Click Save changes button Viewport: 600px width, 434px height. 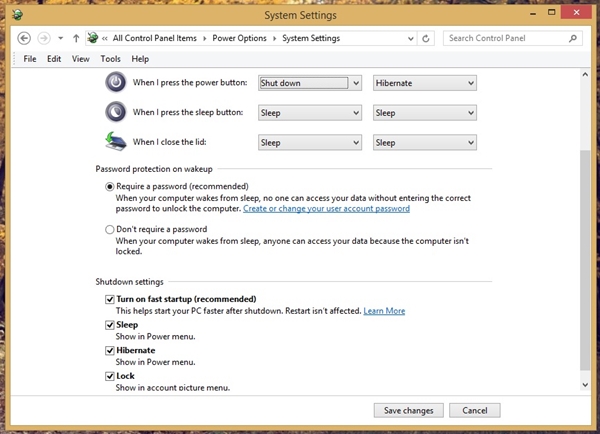[x=409, y=411]
